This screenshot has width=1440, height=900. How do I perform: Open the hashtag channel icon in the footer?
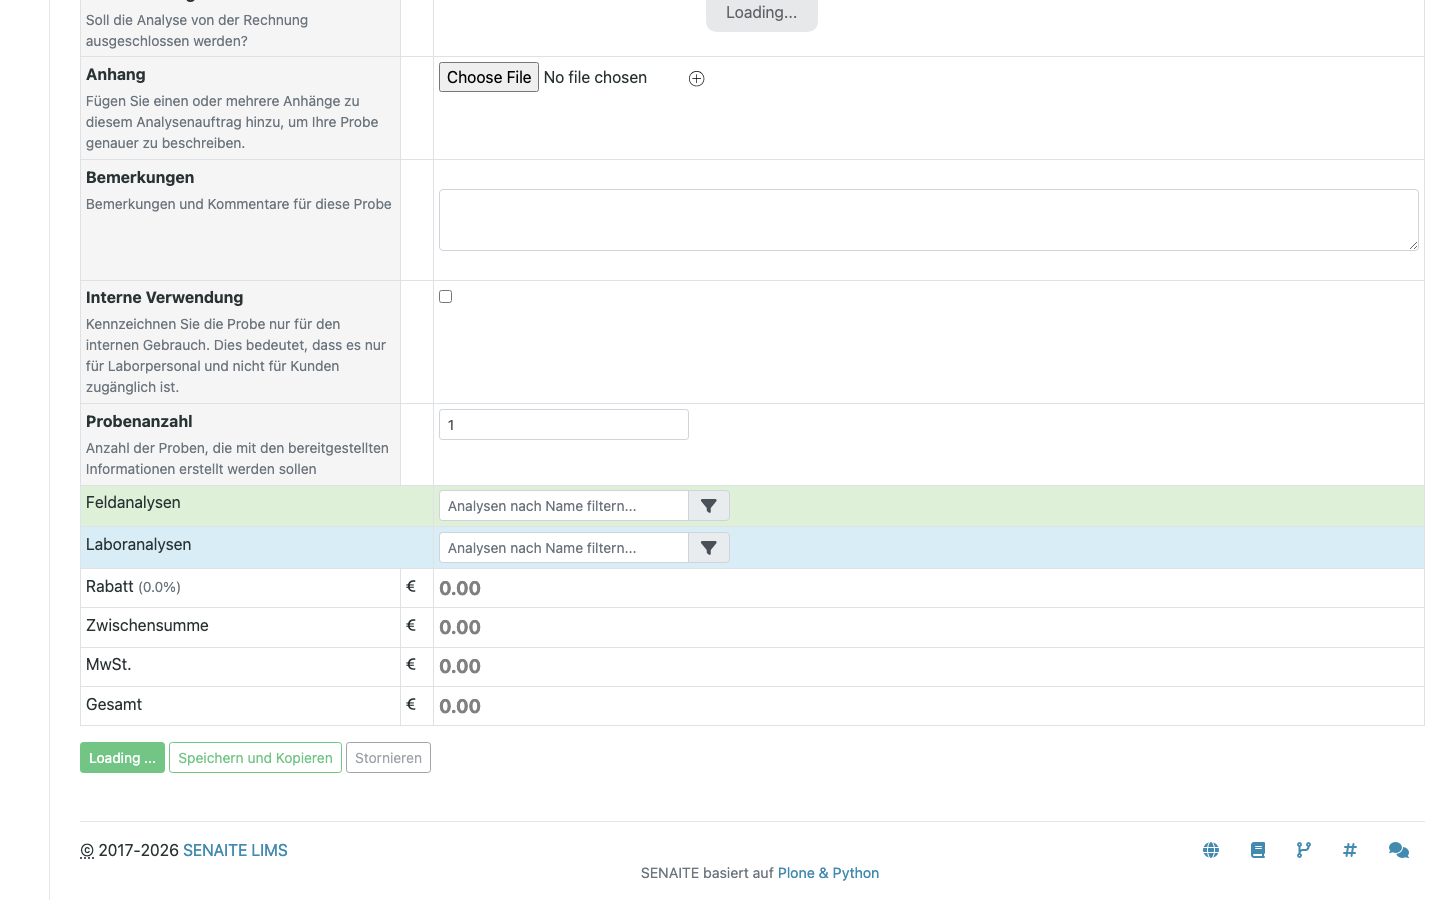coord(1350,849)
